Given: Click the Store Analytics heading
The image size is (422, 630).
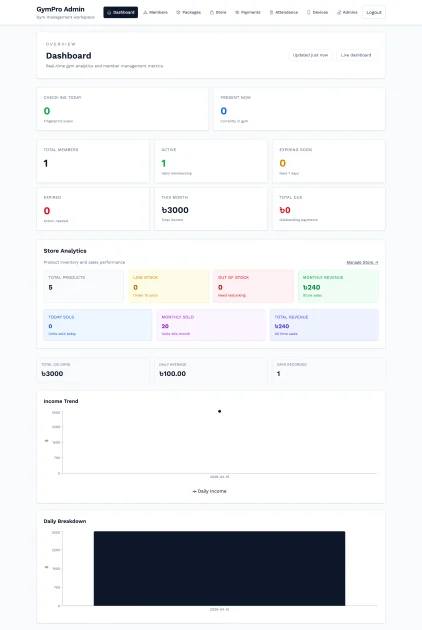Looking at the screenshot, I should [65, 251].
